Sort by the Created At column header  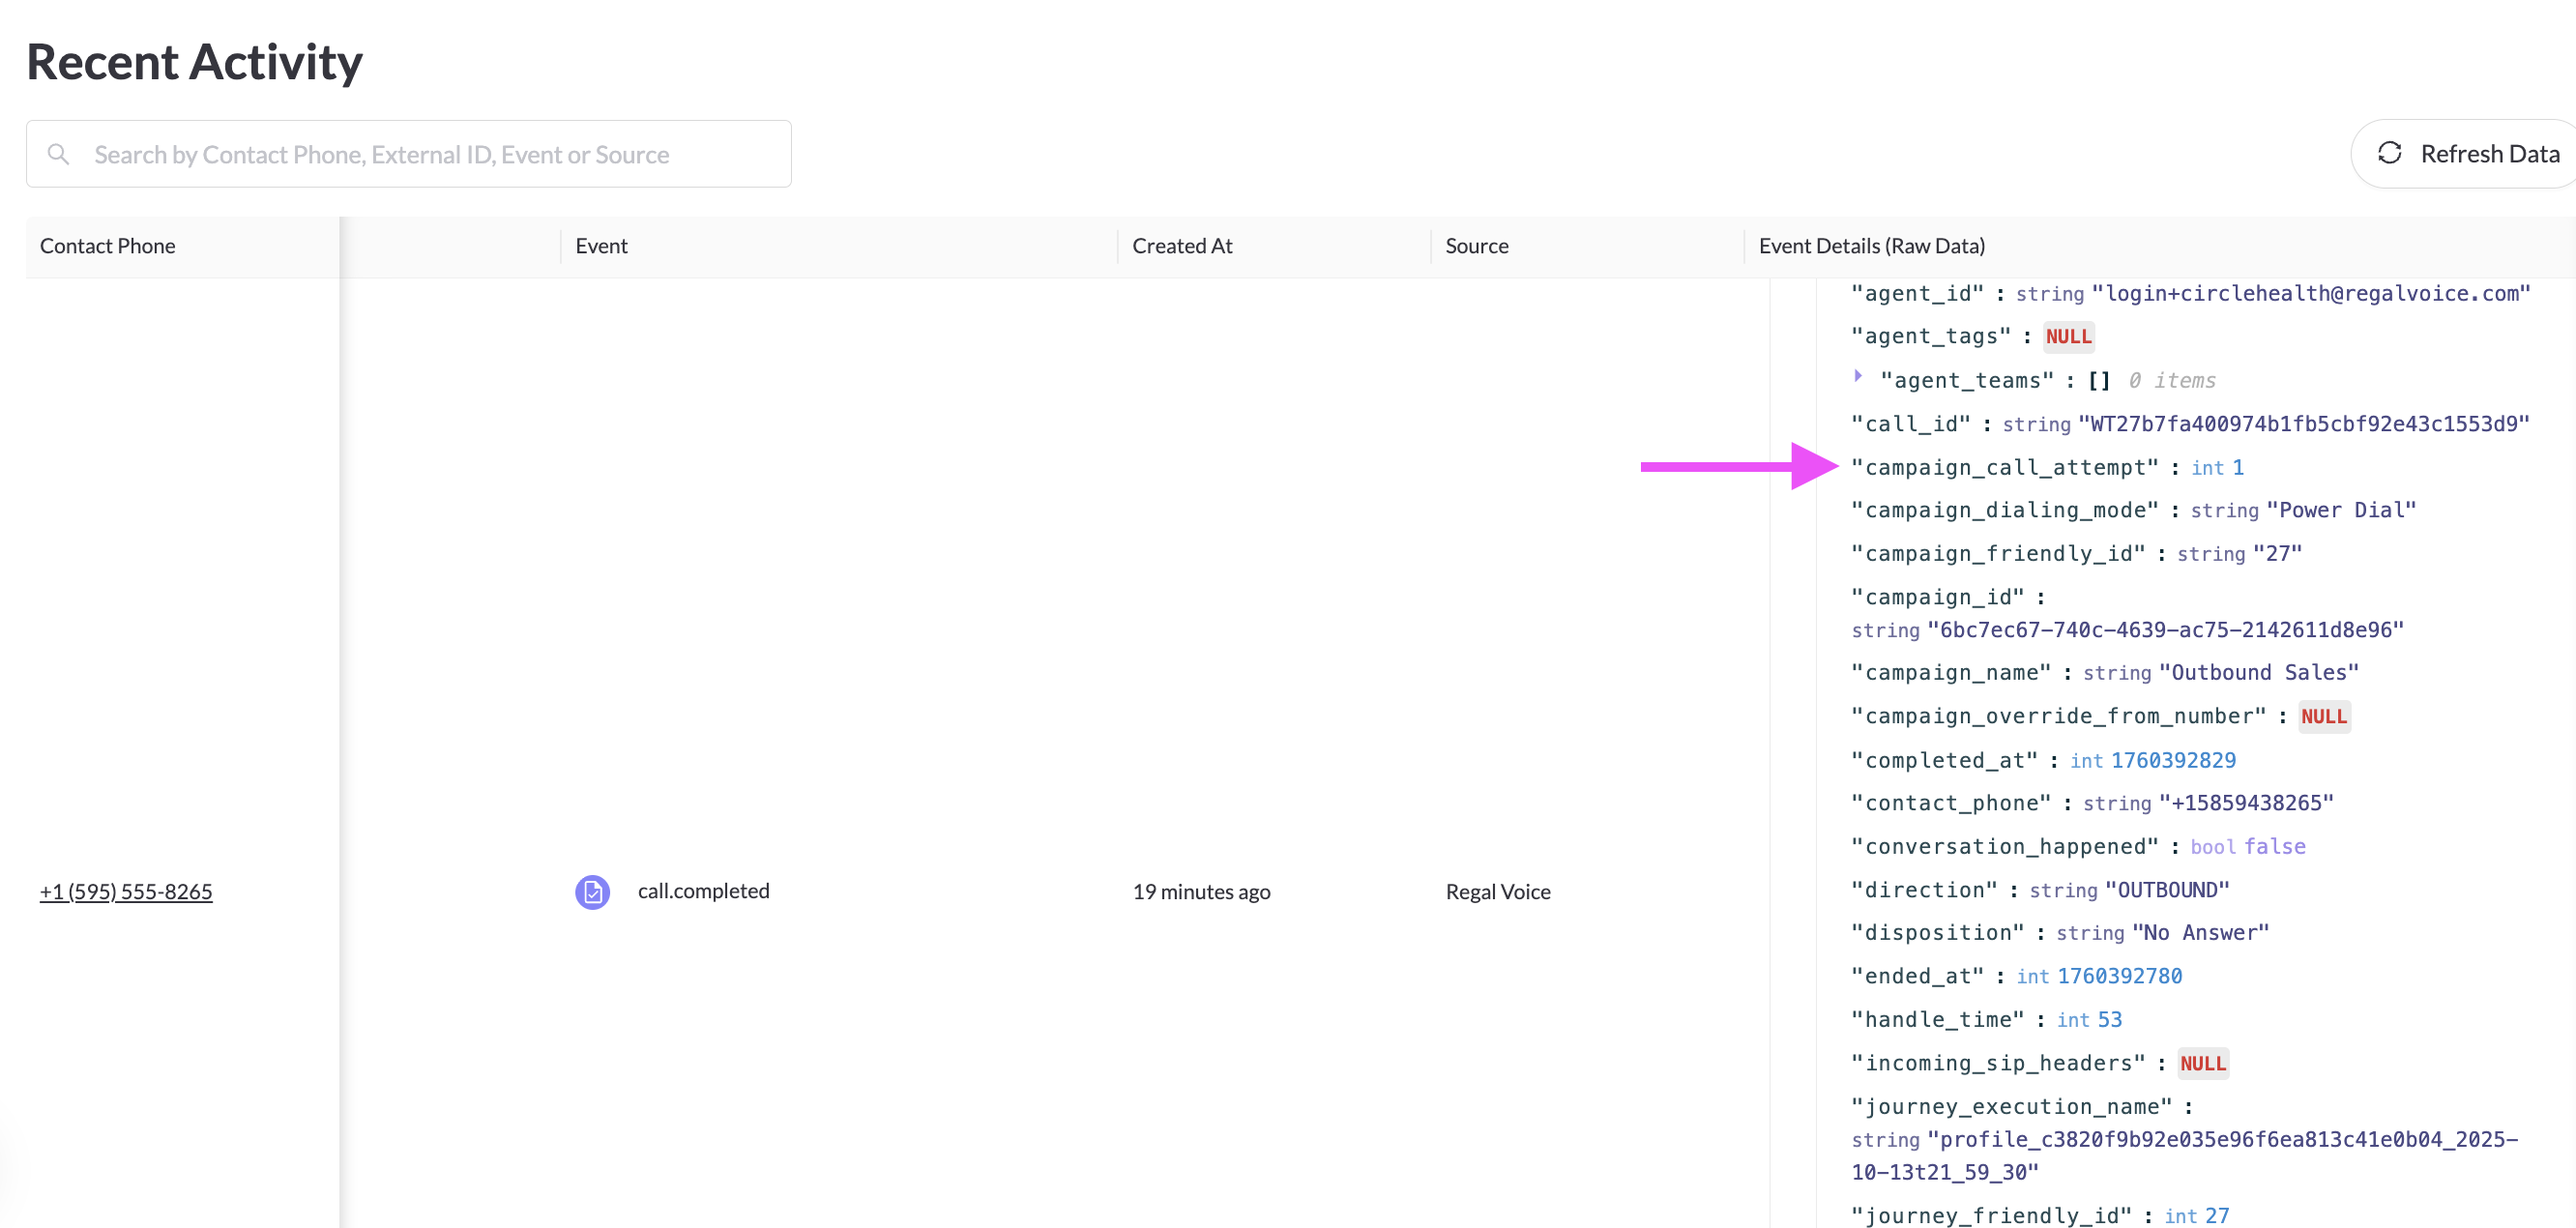(x=1182, y=246)
